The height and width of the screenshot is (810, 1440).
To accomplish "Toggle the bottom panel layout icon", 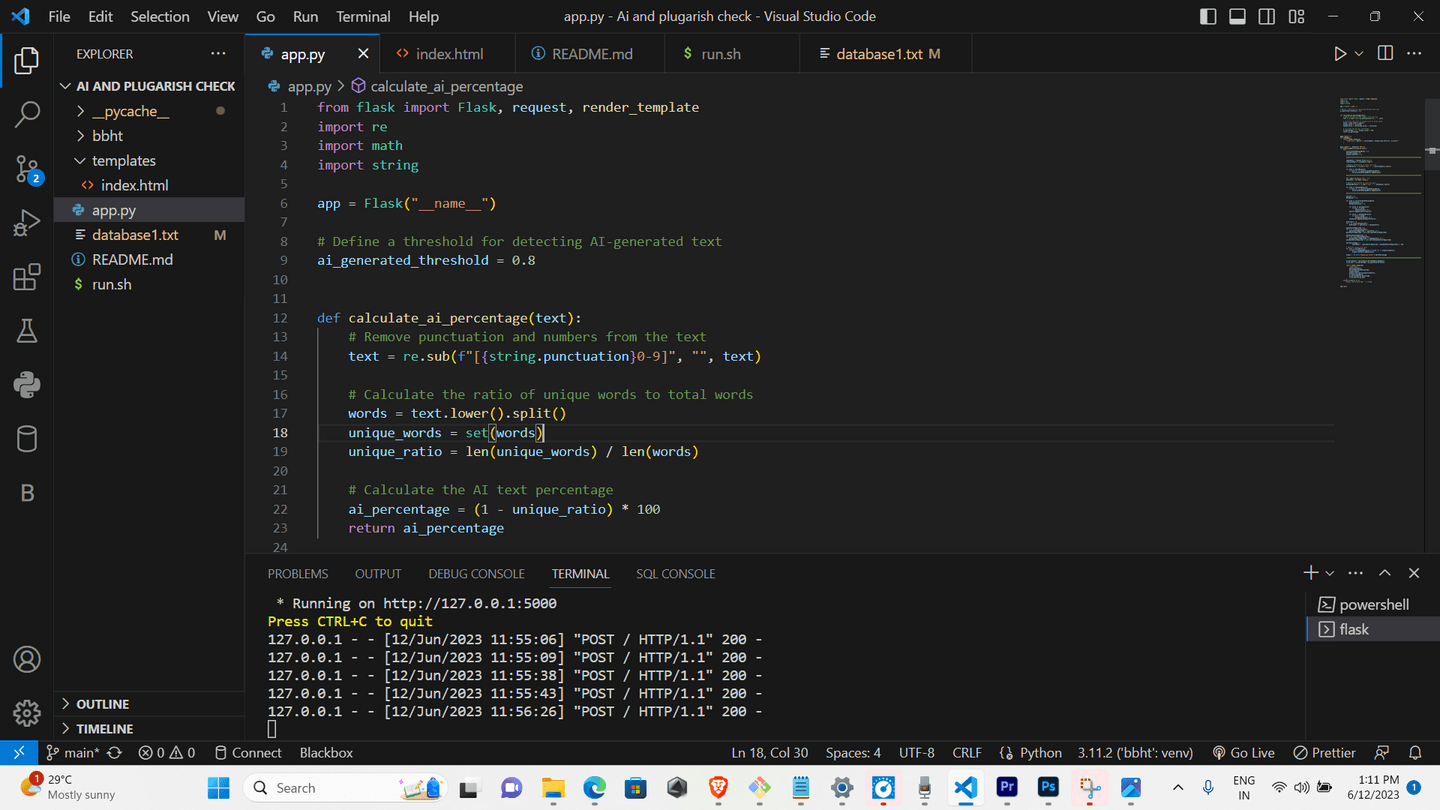I will [1237, 17].
